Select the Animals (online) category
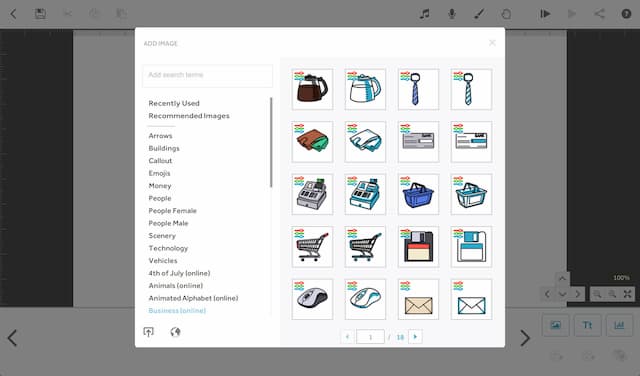 176,286
